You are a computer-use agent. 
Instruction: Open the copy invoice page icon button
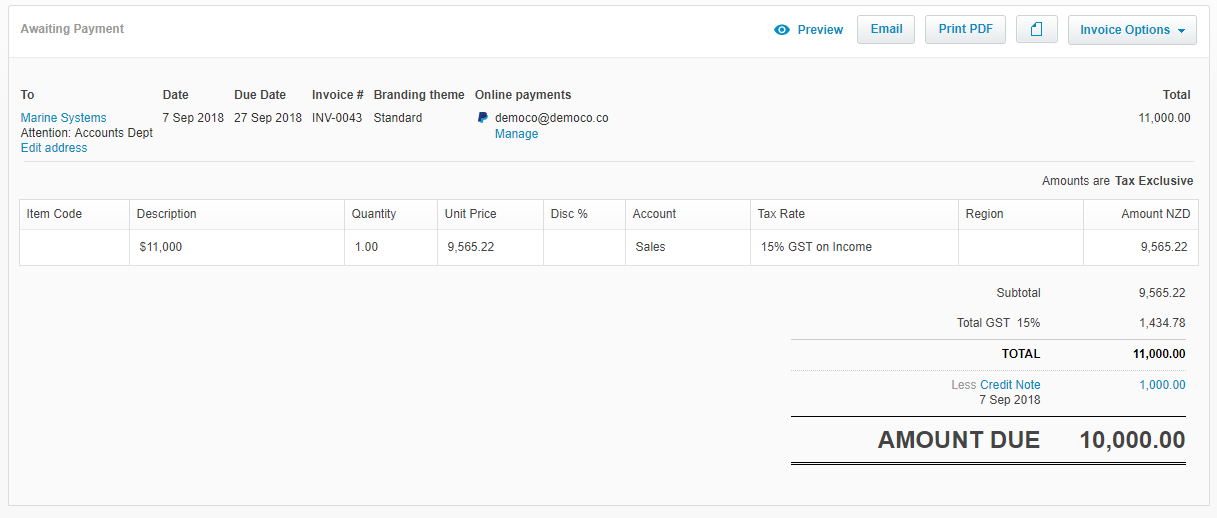[1037, 29]
